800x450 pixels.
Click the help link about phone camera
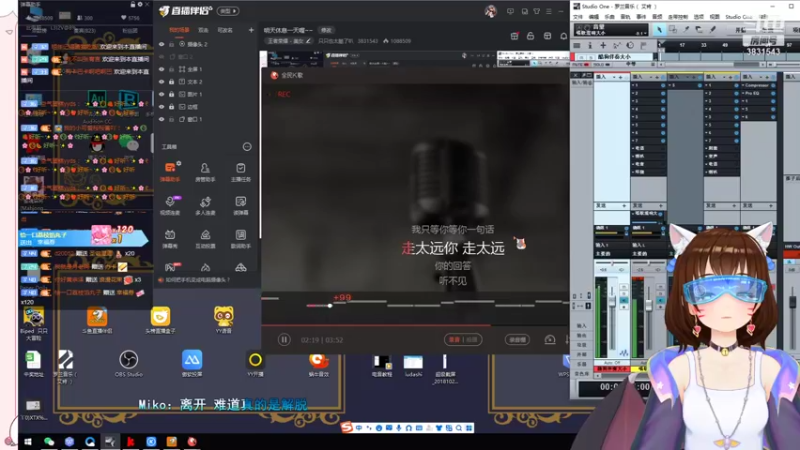(x=198, y=280)
